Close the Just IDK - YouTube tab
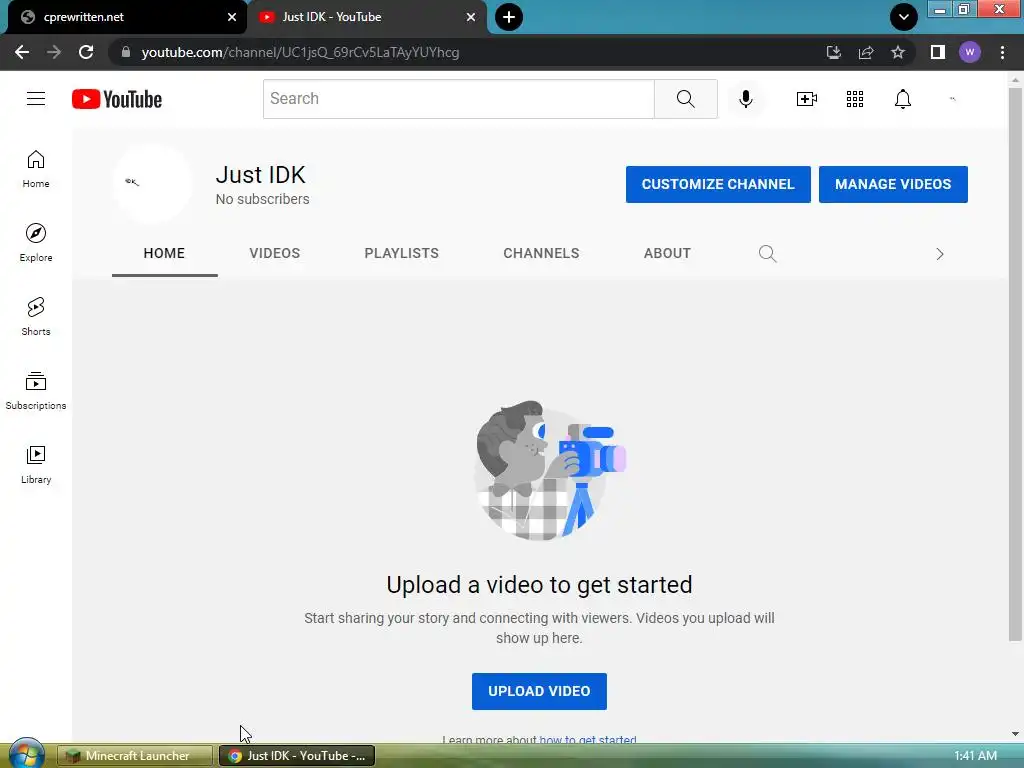 [471, 17]
